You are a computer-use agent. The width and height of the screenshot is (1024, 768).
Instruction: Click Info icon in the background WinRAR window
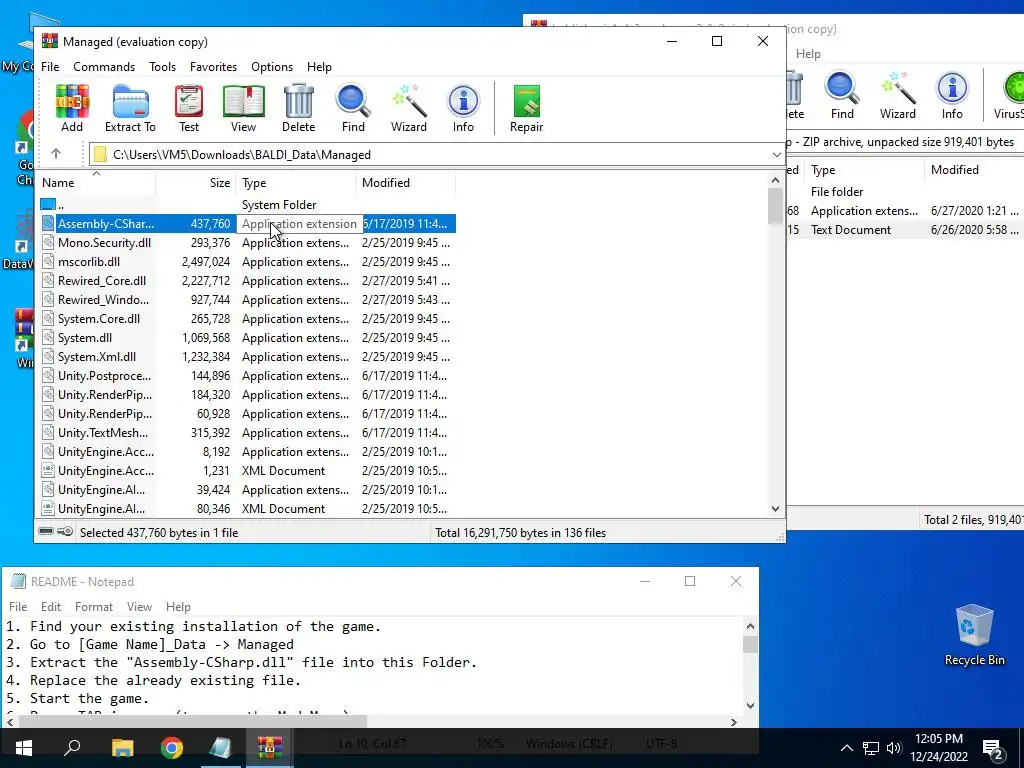coord(952,95)
